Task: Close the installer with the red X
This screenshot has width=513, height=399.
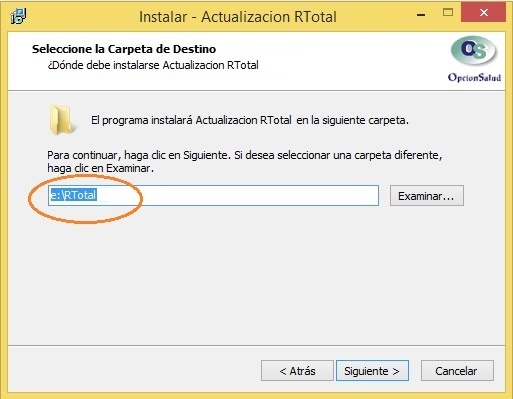Action: 483,13
